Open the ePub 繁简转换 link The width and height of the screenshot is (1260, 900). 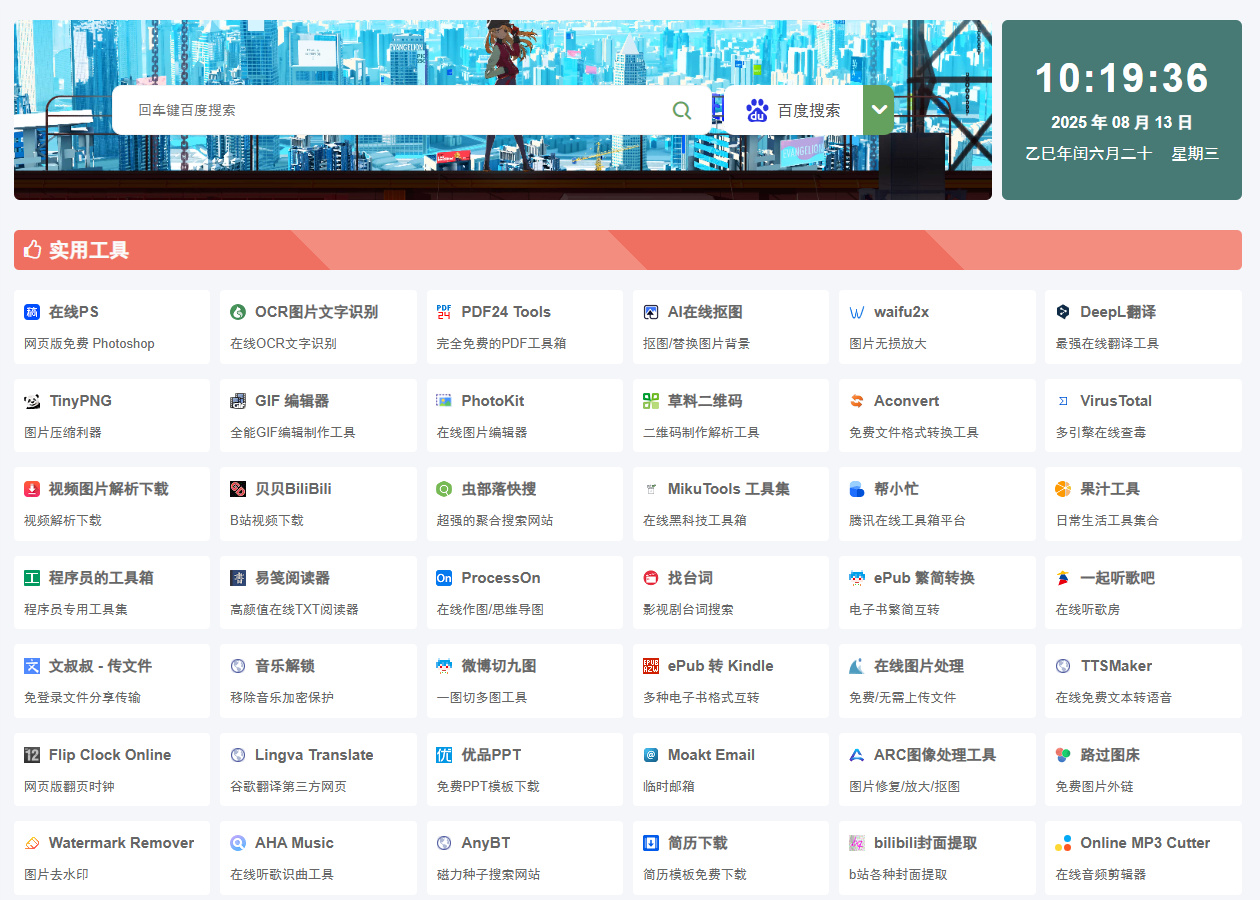924,578
